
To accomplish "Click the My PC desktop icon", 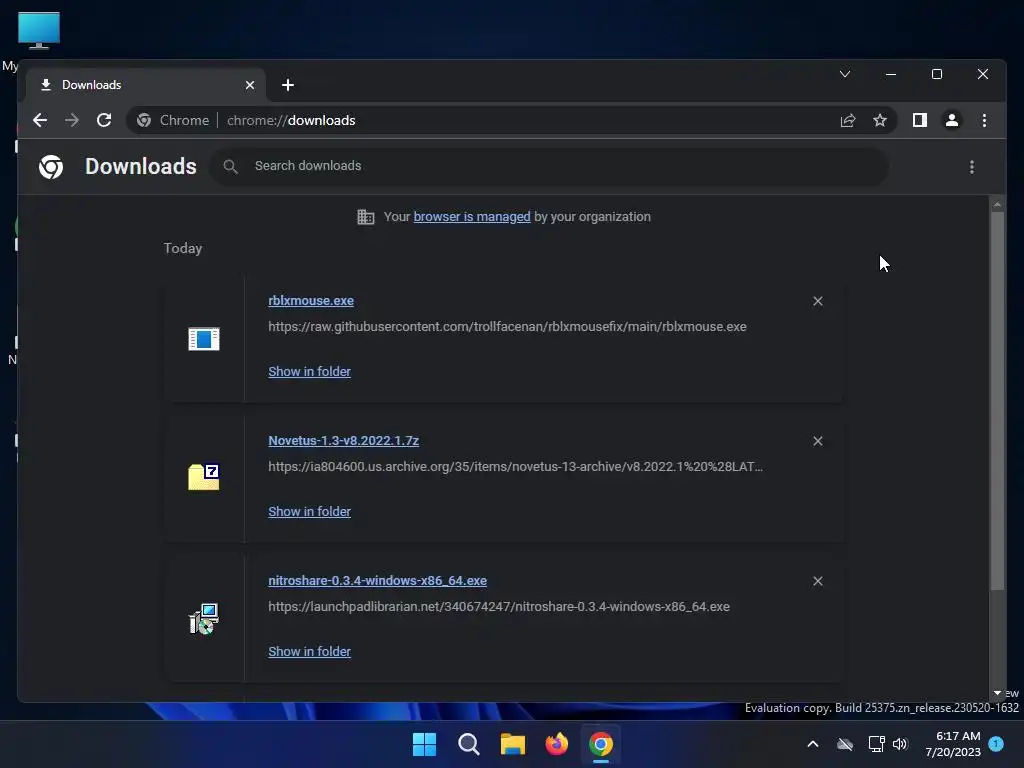I will [39, 30].
